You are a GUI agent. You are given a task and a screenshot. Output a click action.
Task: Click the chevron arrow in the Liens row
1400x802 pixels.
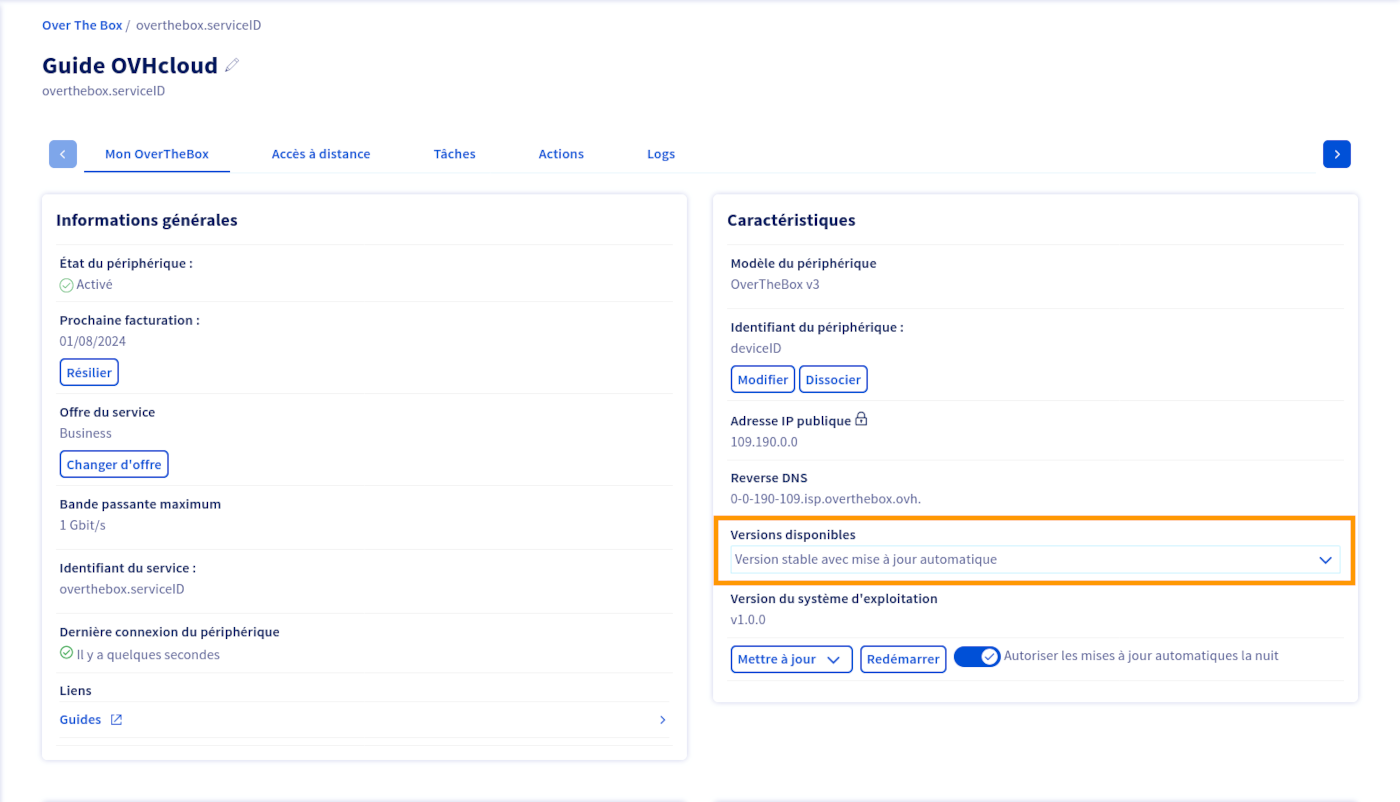[x=662, y=720]
